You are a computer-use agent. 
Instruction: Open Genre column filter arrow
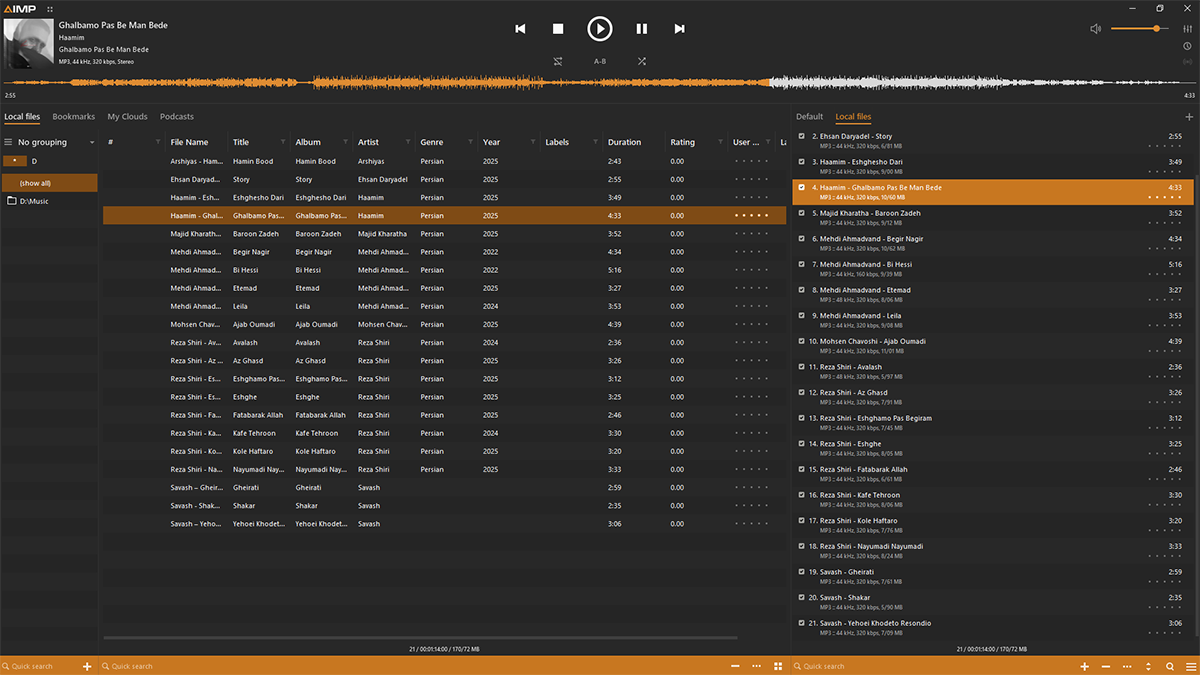point(471,142)
